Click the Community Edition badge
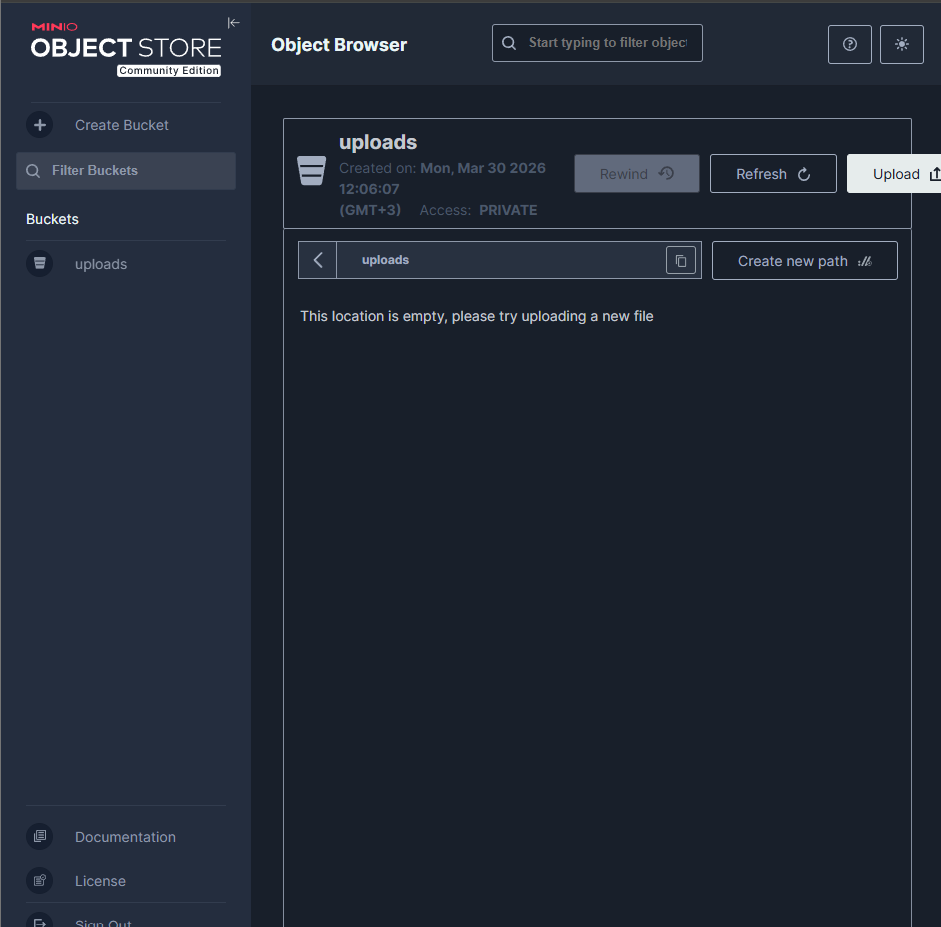941x927 pixels. pos(169,70)
